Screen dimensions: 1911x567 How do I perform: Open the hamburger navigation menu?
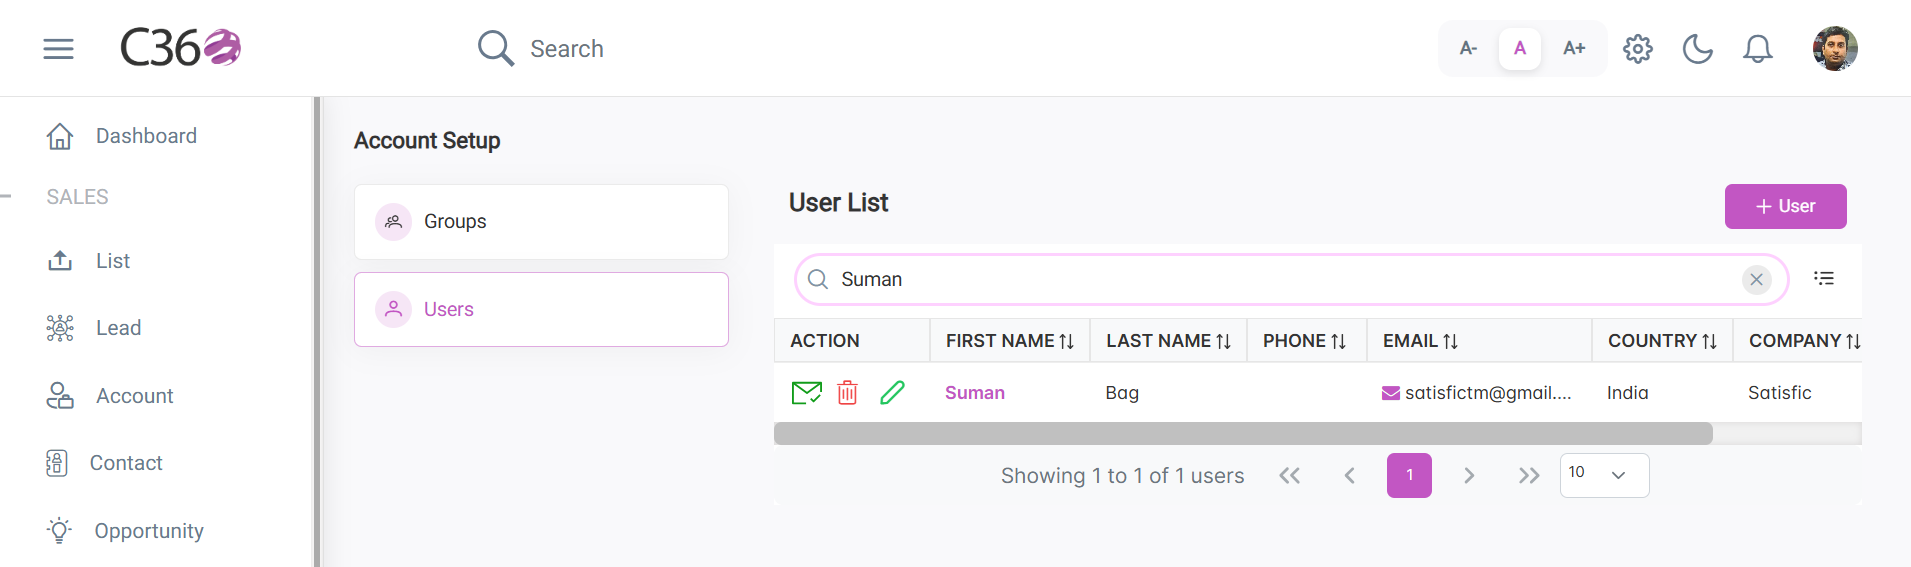(58, 48)
